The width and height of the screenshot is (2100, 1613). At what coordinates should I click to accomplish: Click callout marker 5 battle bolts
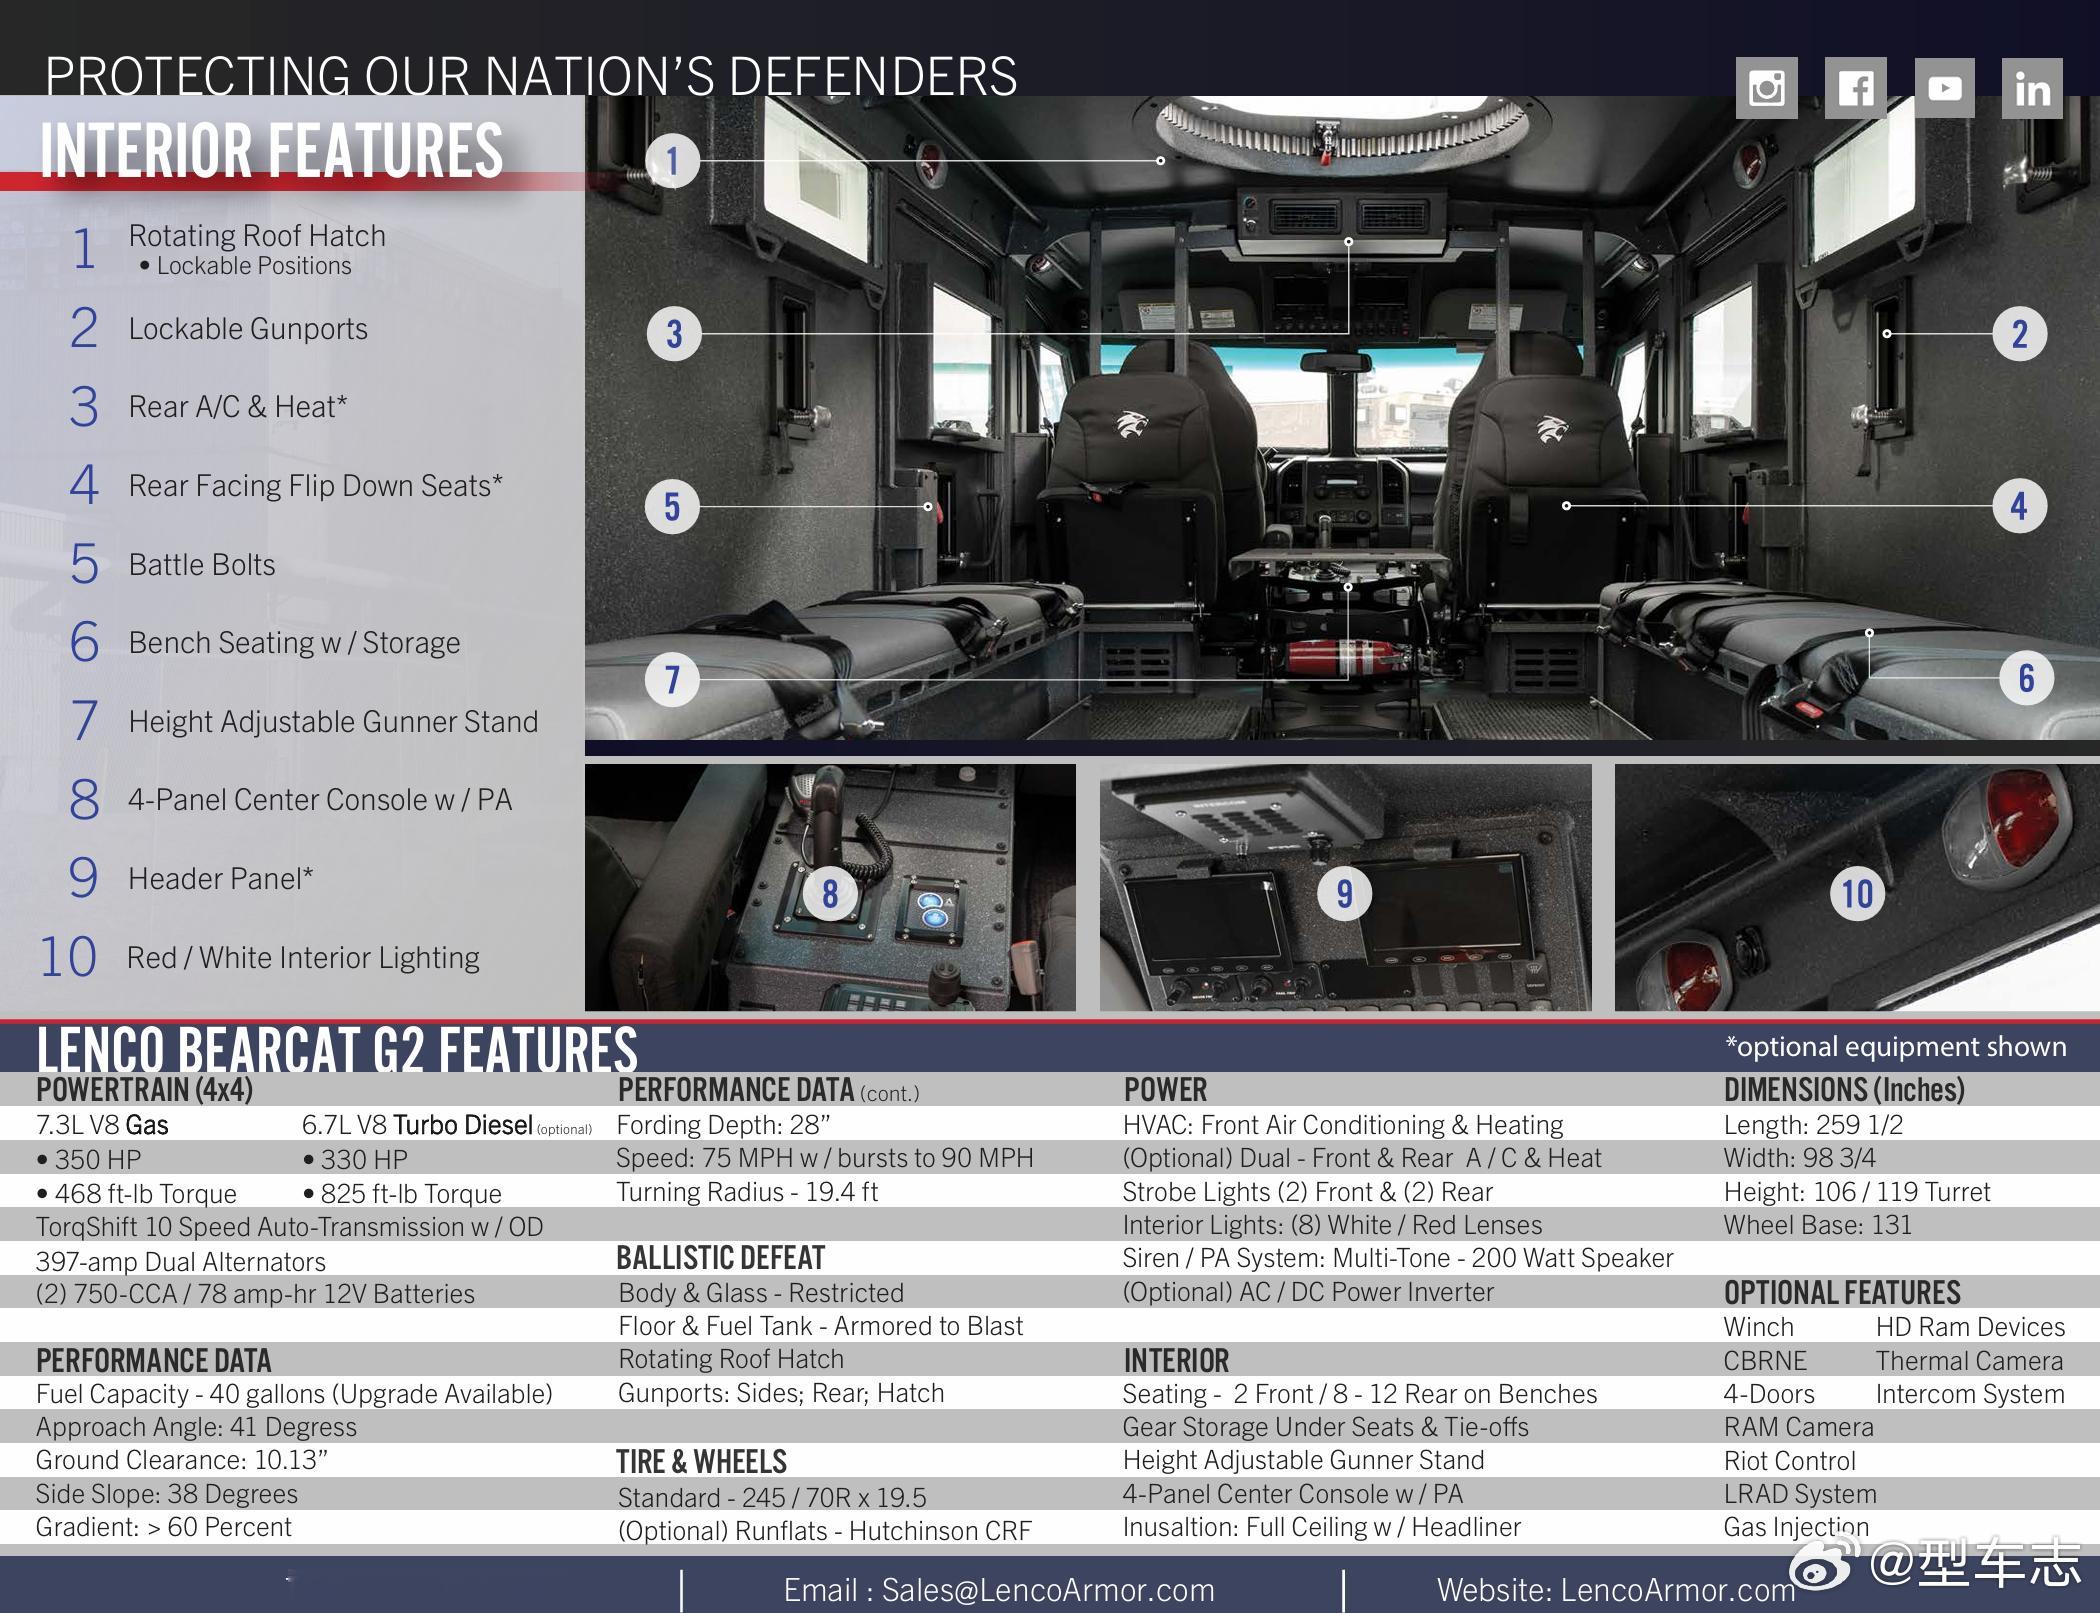click(x=672, y=506)
